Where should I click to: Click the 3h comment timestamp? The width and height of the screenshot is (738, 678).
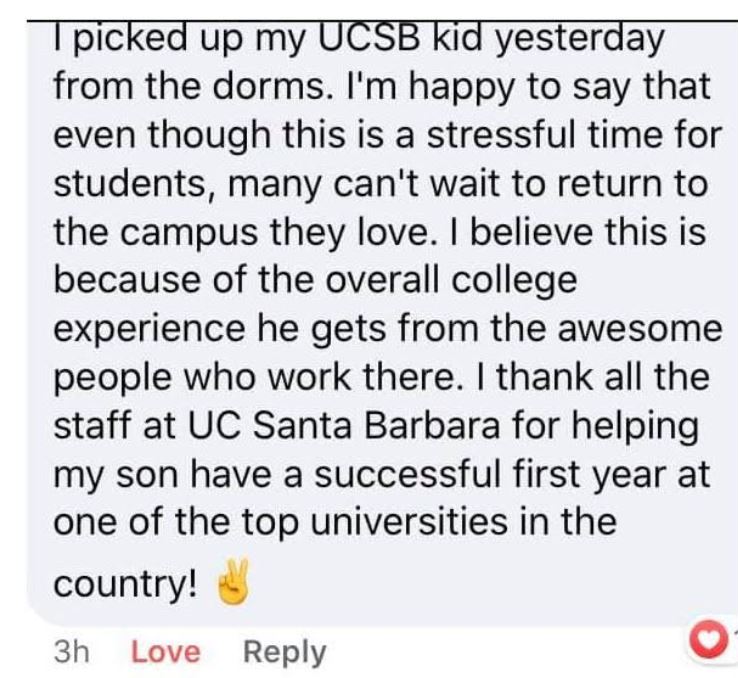[70, 653]
